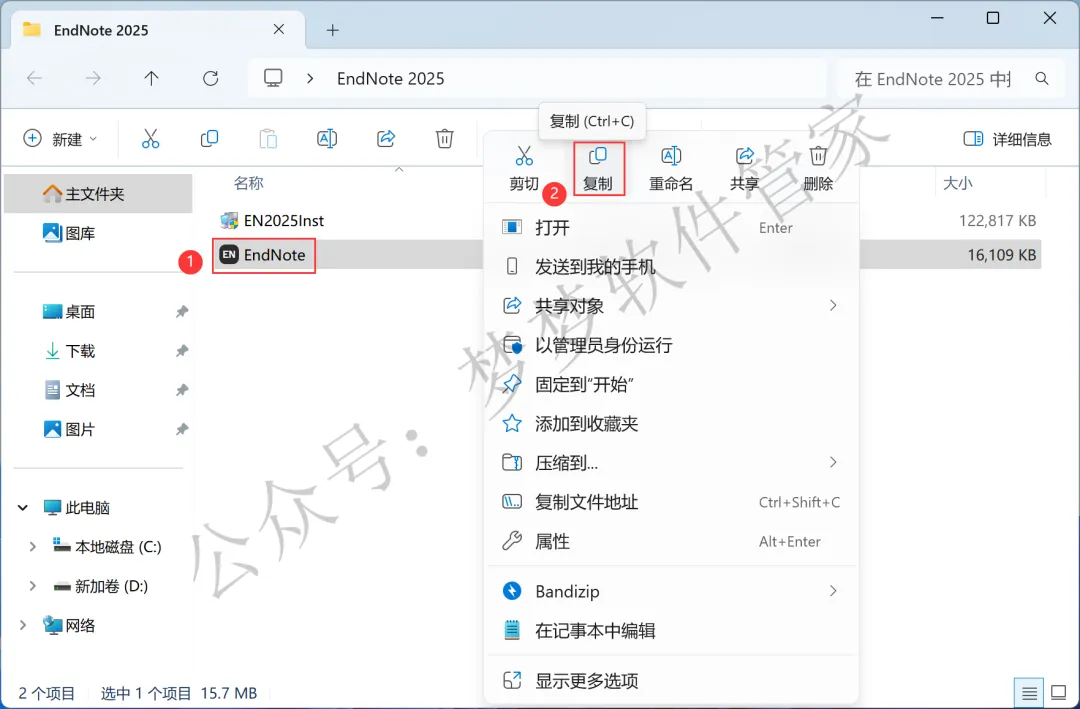Choose 复制文件地址
1080x709 pixels.
point(672,502)
